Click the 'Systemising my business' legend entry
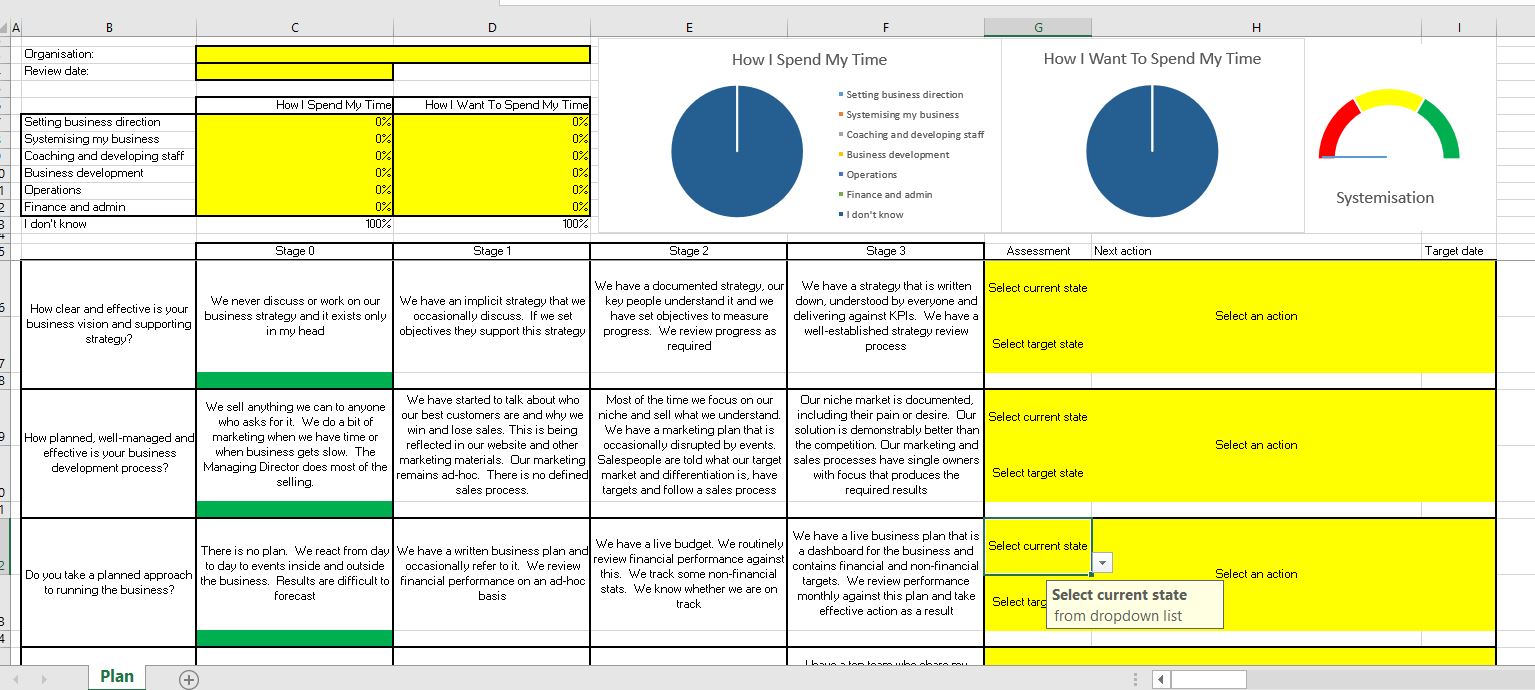This screenshot has height=690, width=1535. (899, 115)
